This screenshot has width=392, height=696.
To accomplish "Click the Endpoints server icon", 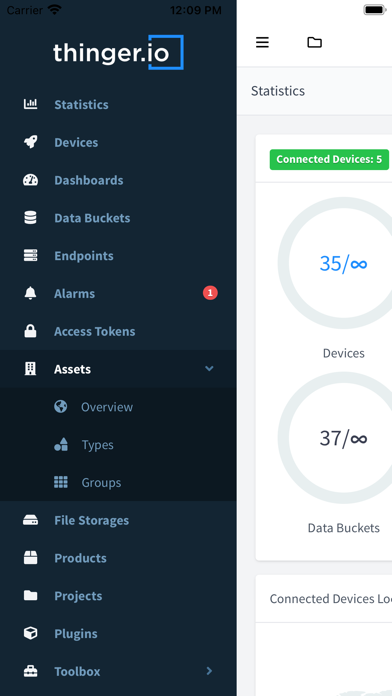I will click(x=30, y=255).
